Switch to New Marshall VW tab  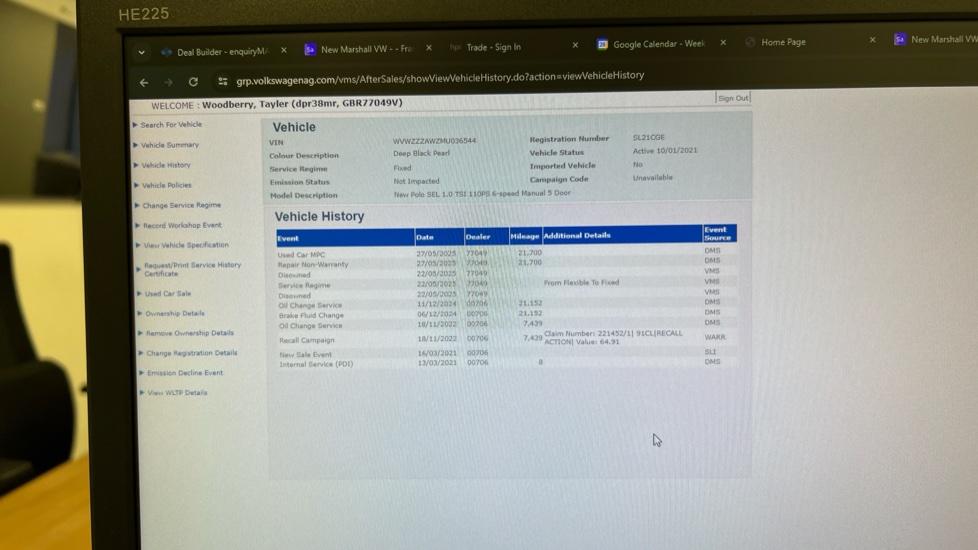coord(359,49)
